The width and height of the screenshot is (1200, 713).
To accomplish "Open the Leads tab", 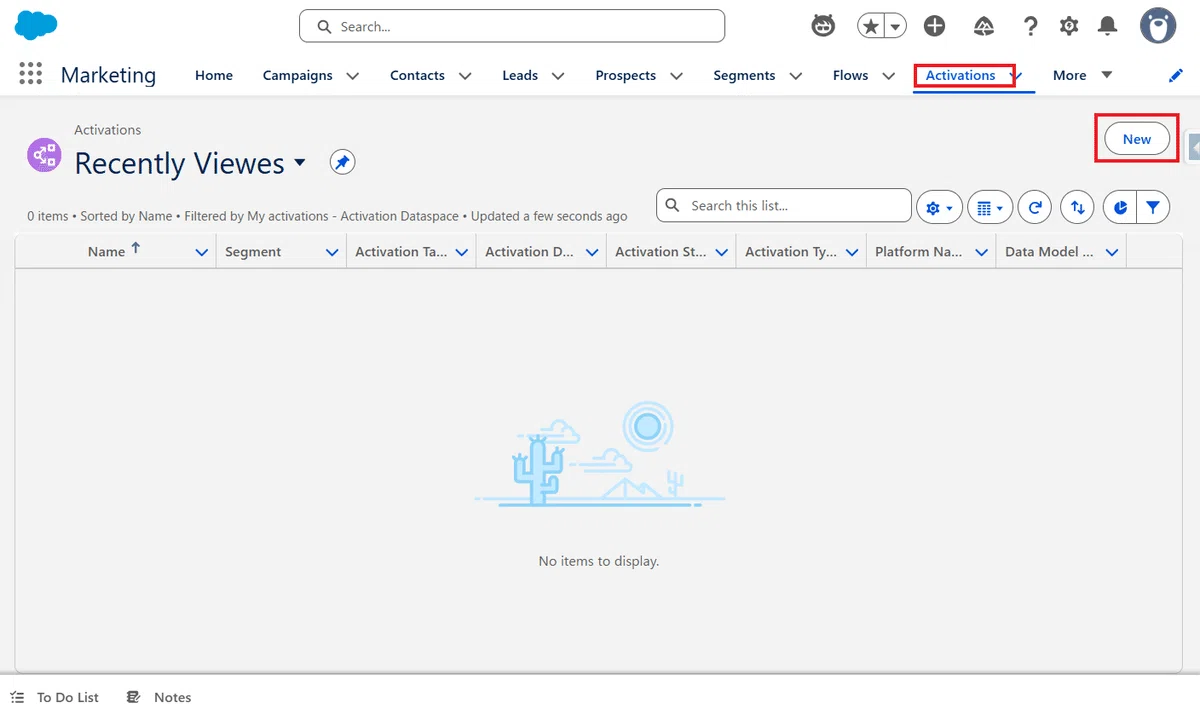I will point(520,75).
